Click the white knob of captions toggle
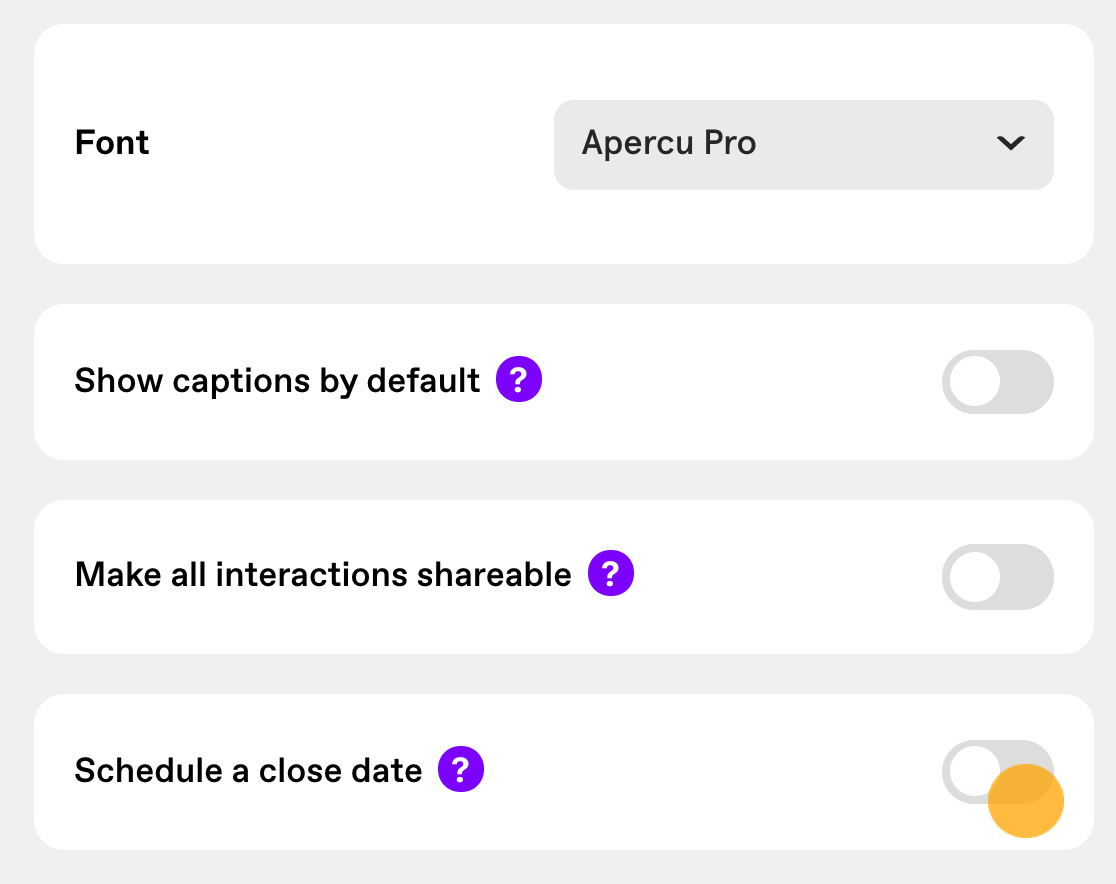Image resolution: width=1116 pixels, height=884 pixels. (975, 382)
